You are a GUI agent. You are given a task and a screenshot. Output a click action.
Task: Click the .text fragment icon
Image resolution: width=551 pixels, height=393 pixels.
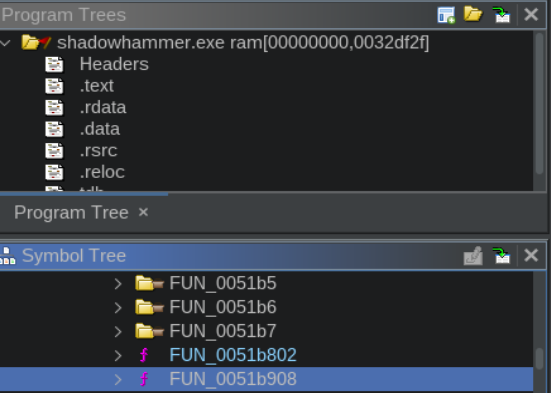(x=54, y=86)
